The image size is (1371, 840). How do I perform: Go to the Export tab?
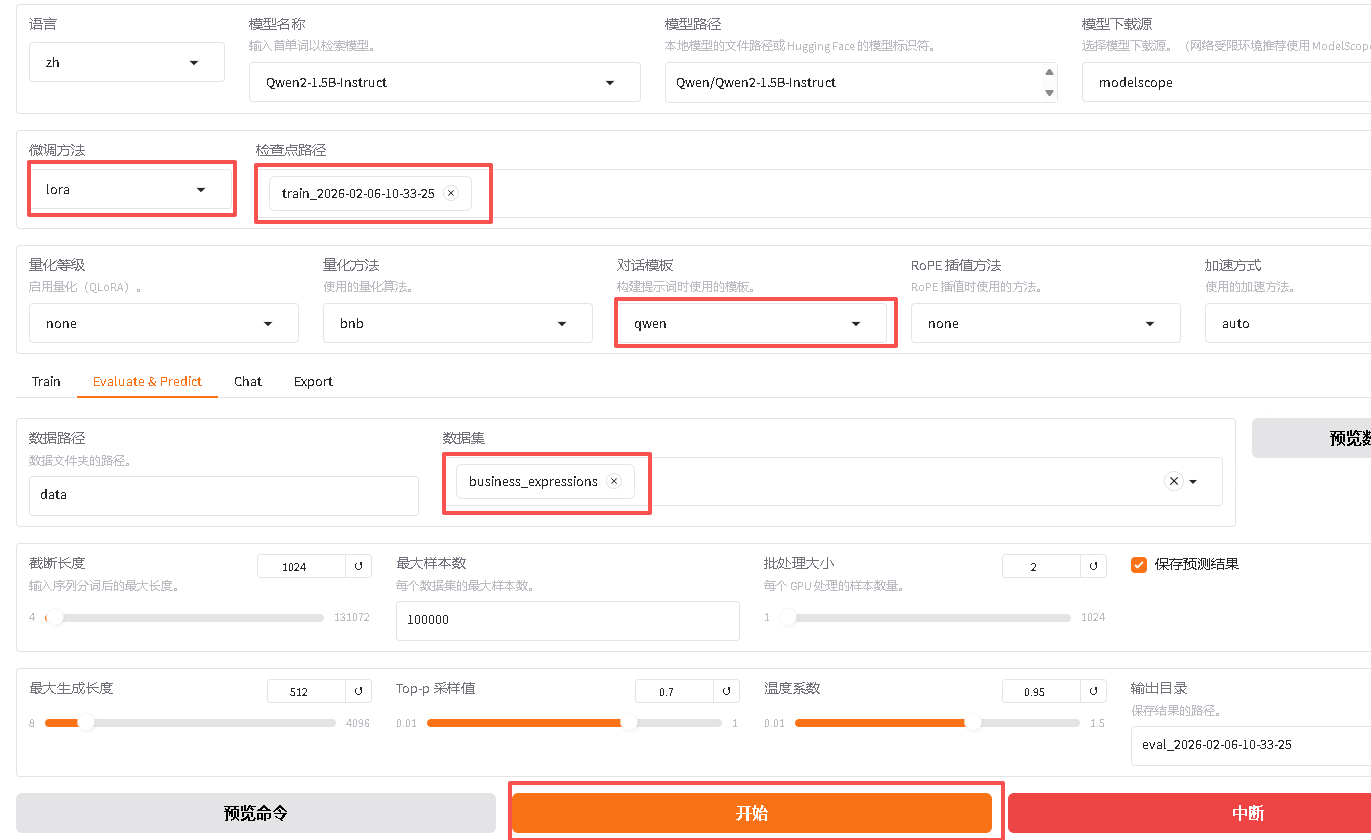(x=313, y=381)
